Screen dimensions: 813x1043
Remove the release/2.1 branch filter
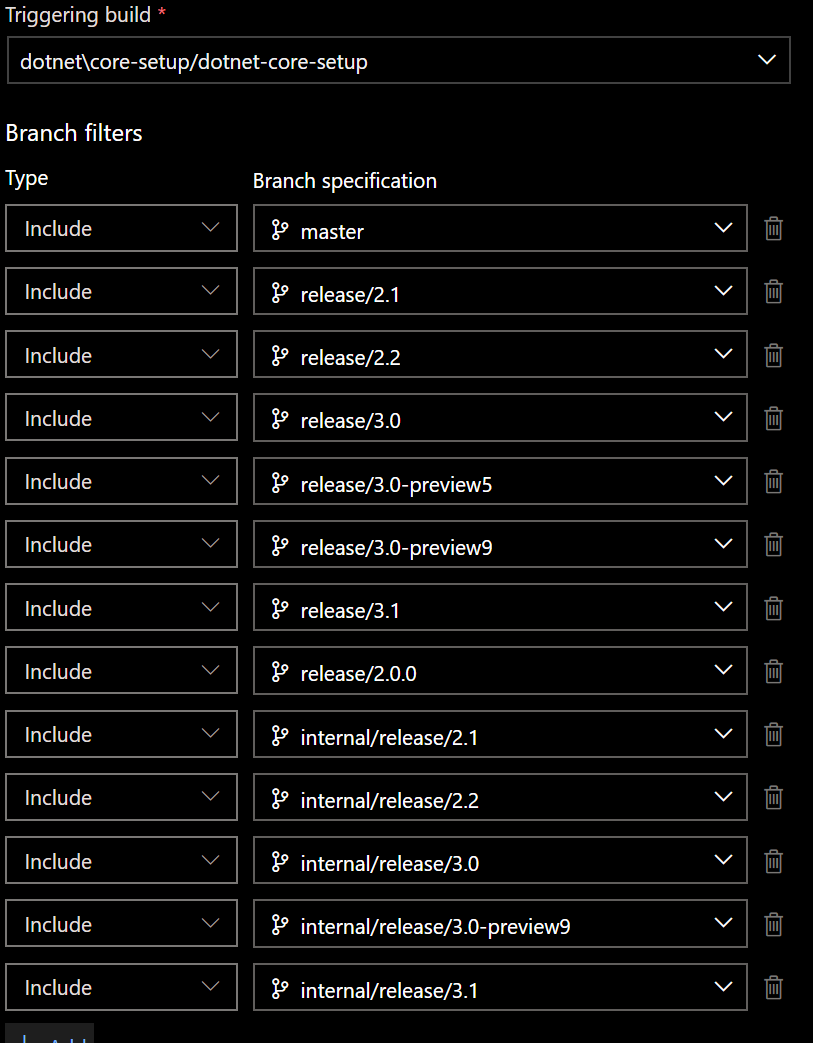pyautogui.click(x=773, y=291)
